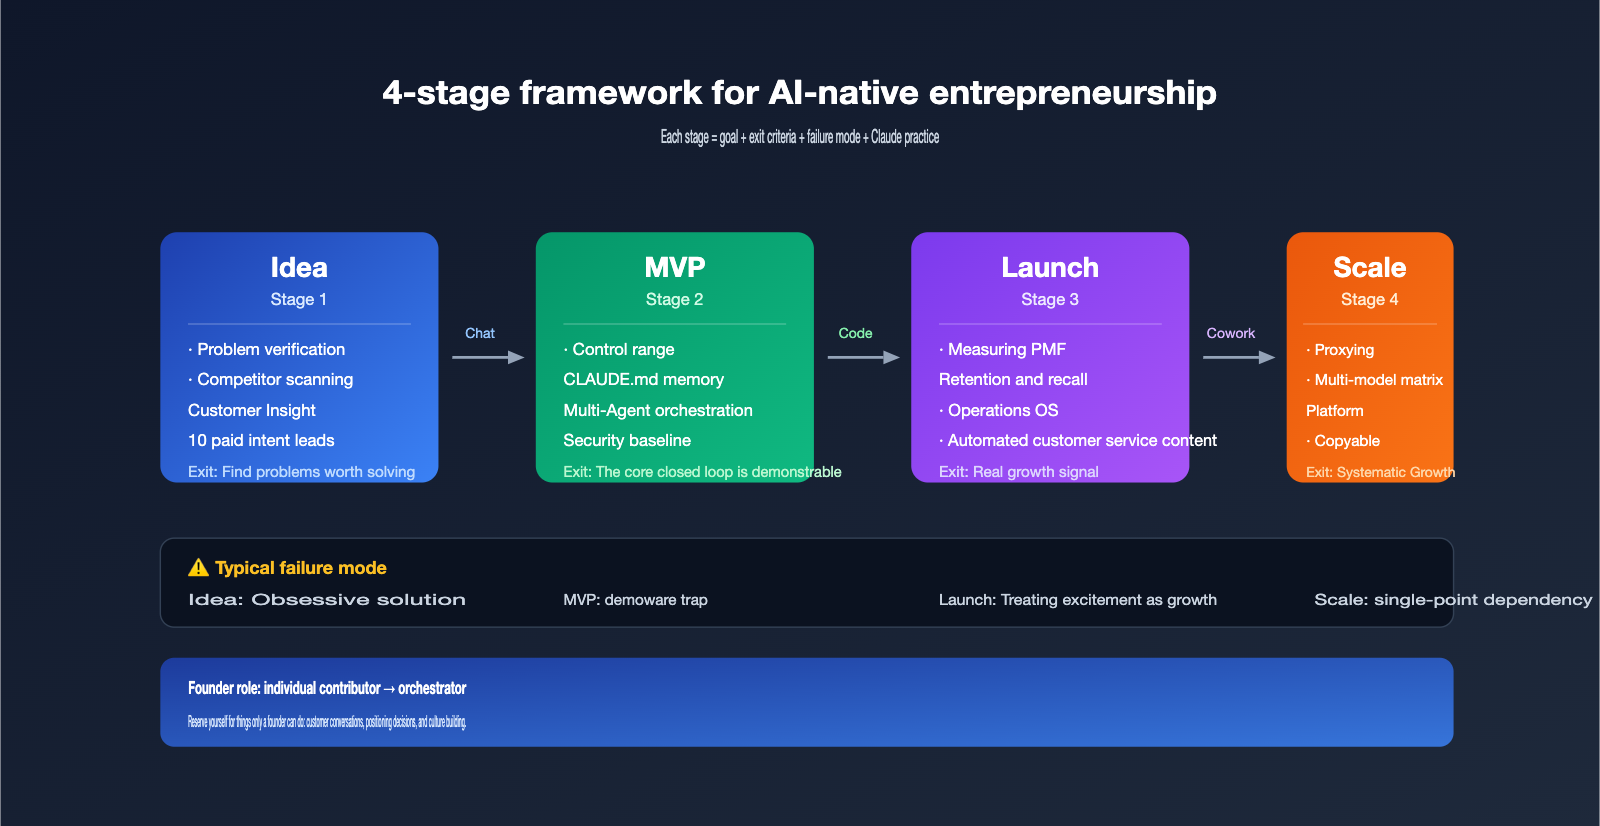Click the "Stage 2" label

[x=675, y=299]
